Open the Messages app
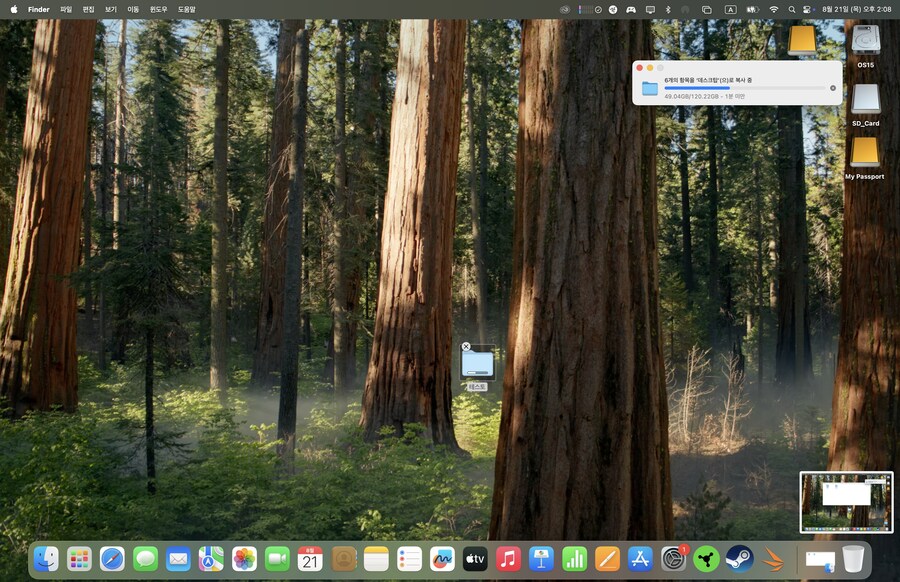The image size is (900, 582). click(145, 558)
